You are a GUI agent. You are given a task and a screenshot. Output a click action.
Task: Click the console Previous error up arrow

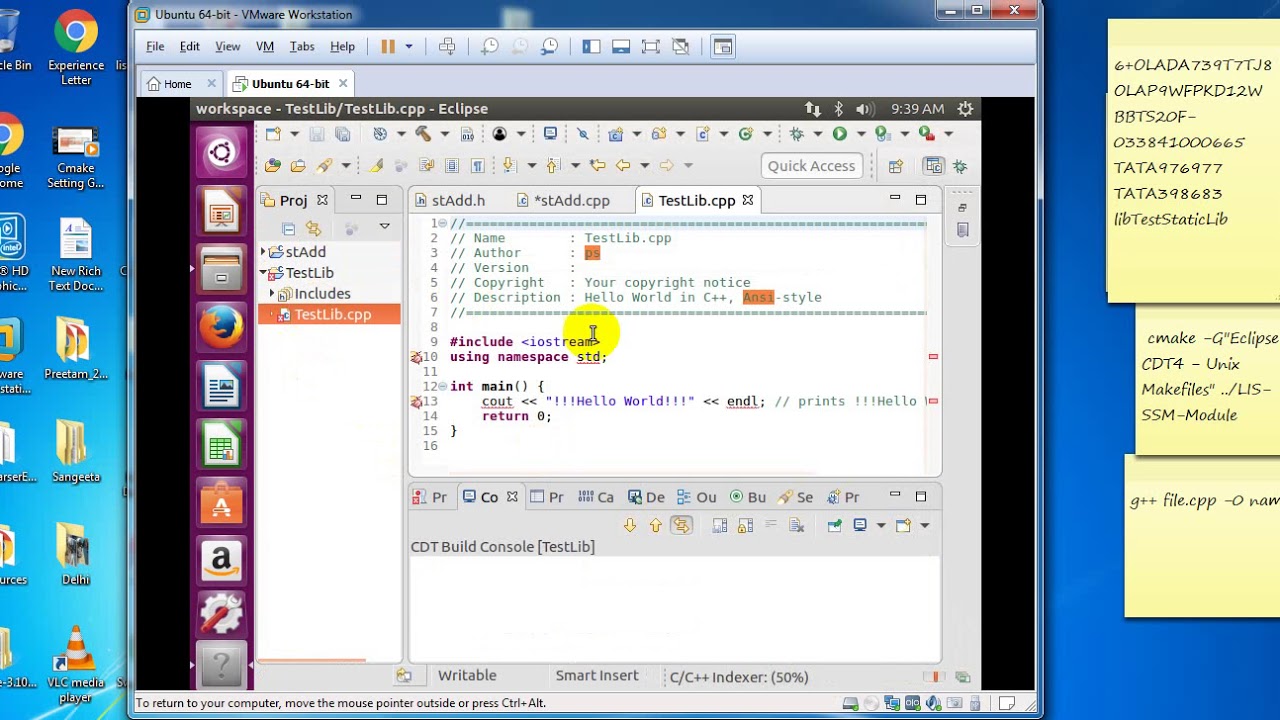(x=655, y=525)
